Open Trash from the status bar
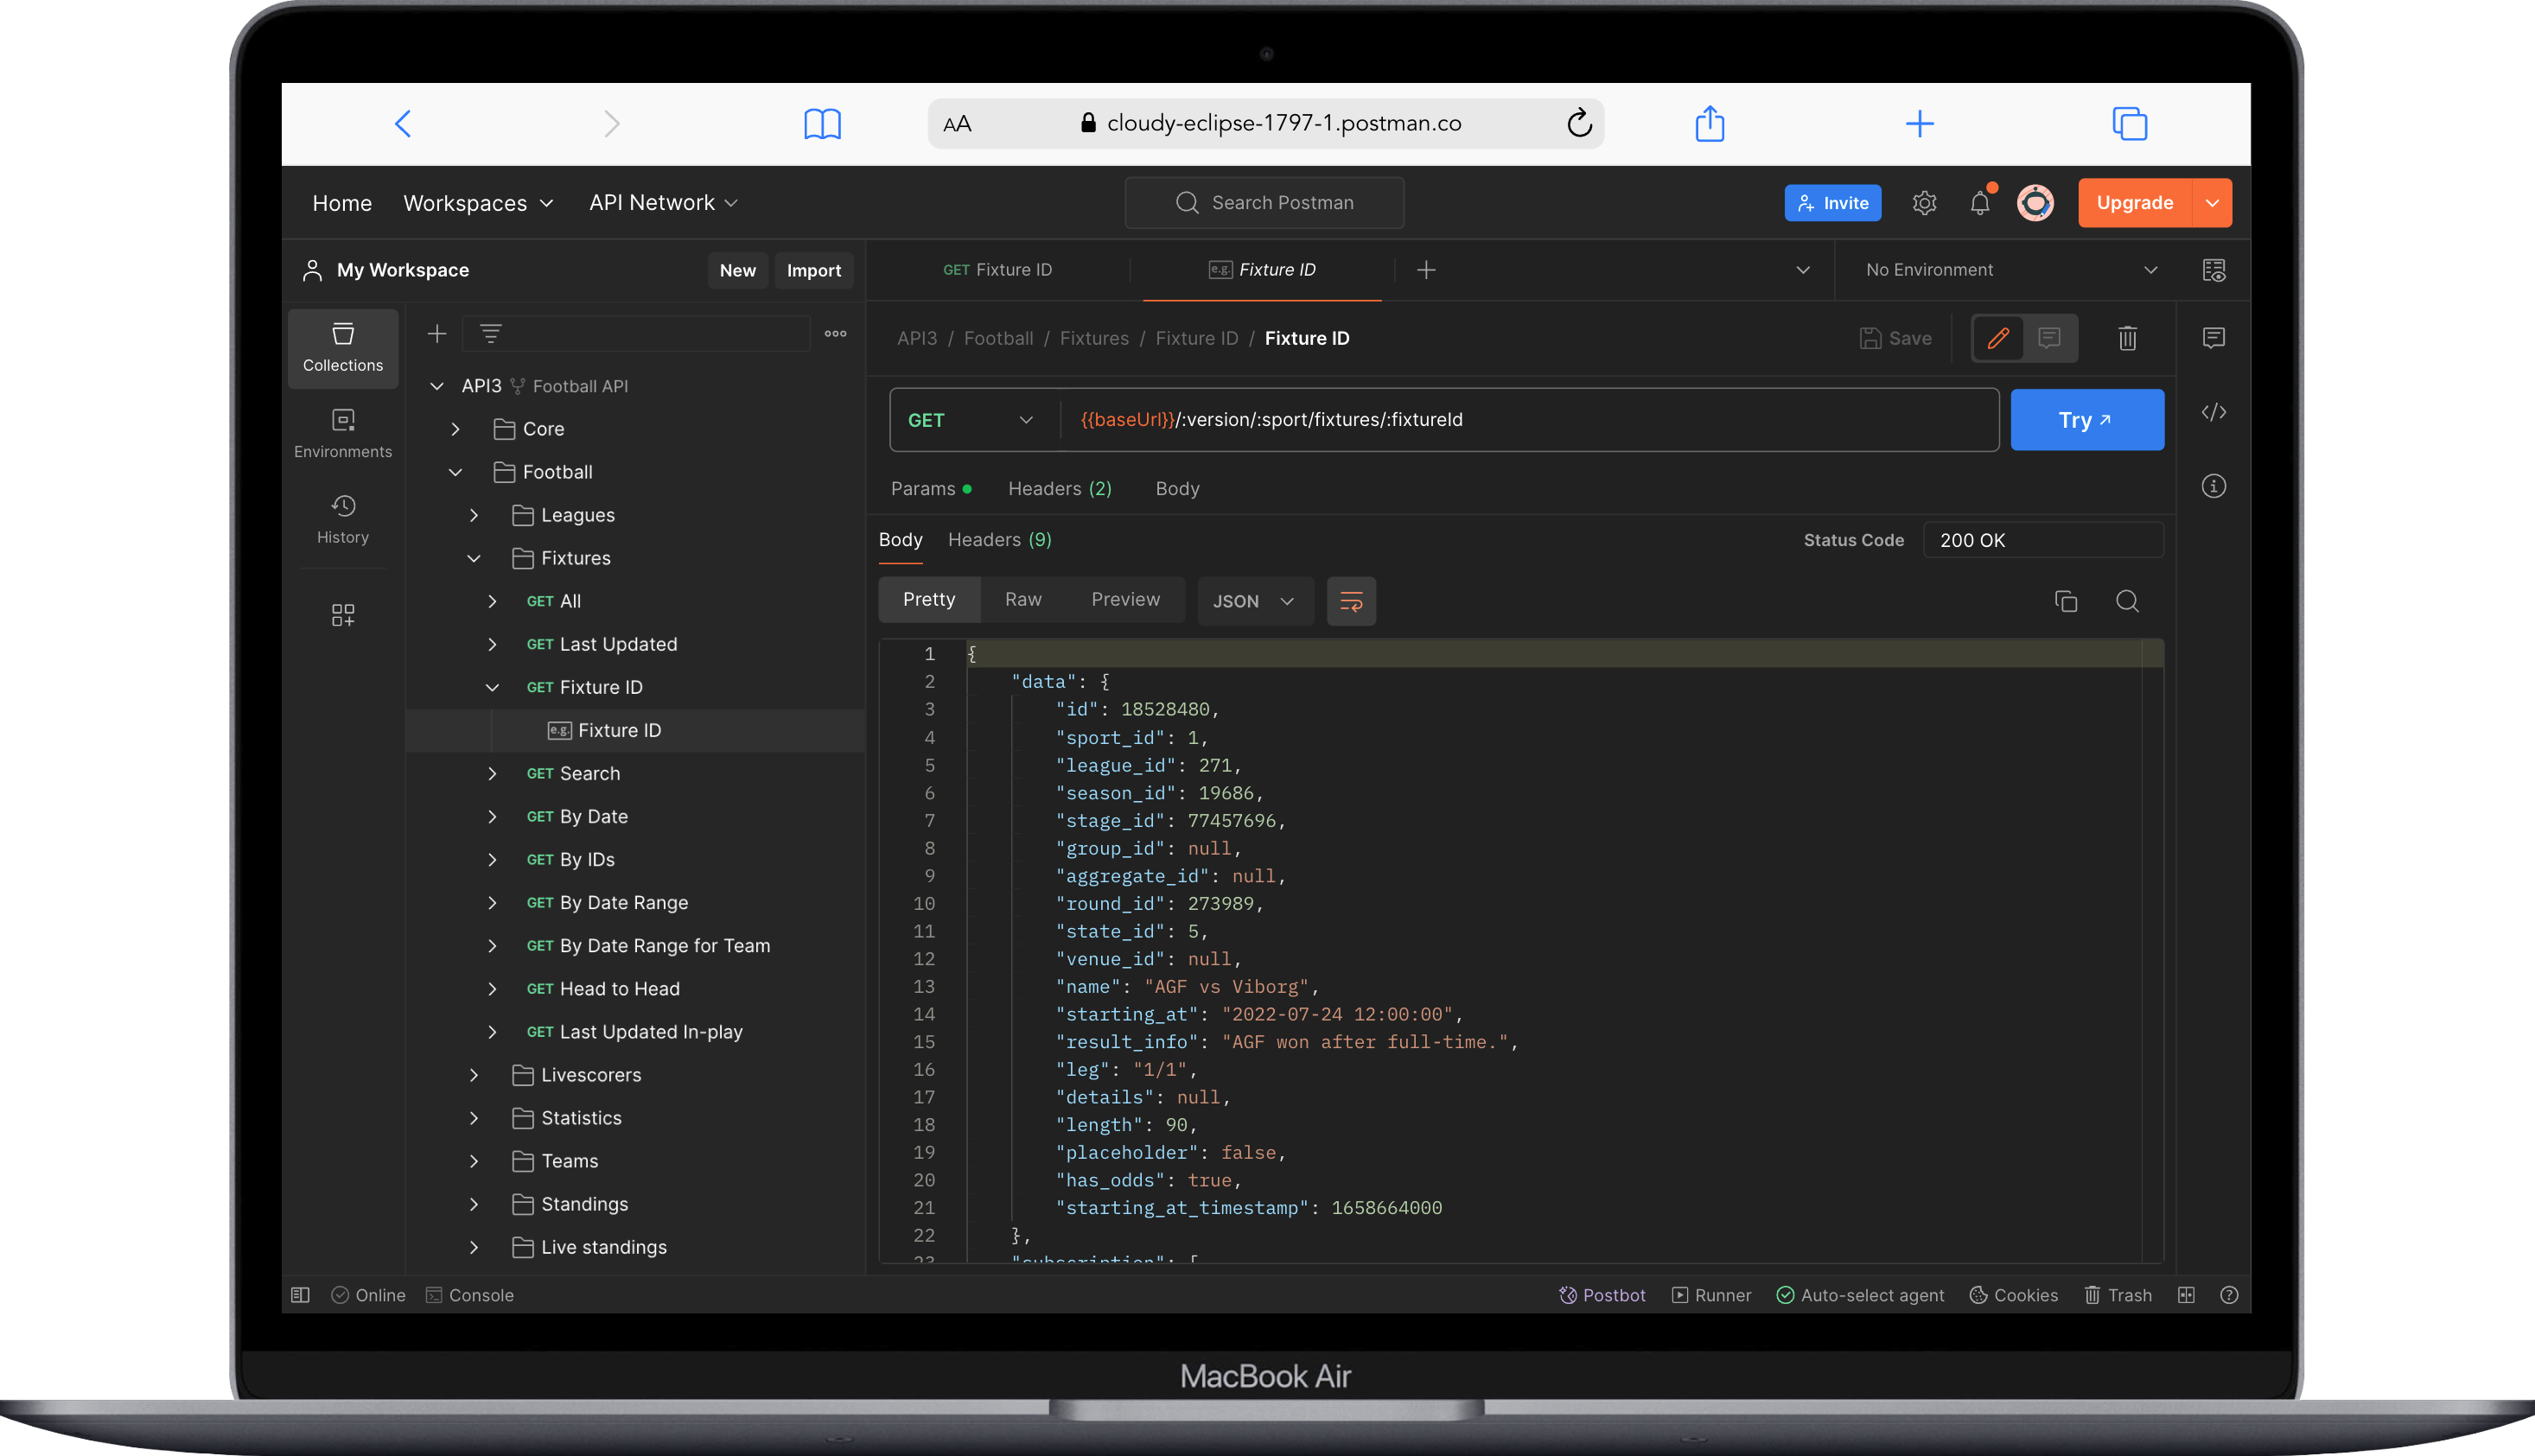 tap(2117, 1295)
